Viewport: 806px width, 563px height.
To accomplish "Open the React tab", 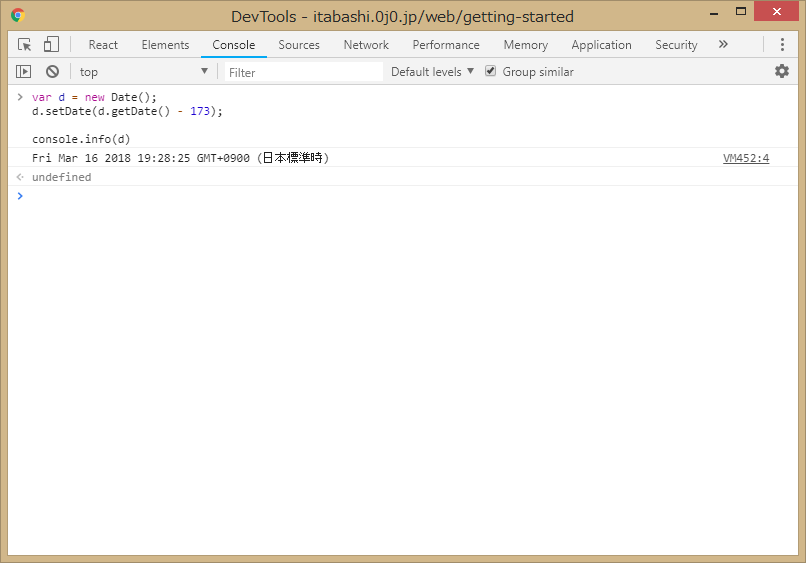I will click(103, 45).
